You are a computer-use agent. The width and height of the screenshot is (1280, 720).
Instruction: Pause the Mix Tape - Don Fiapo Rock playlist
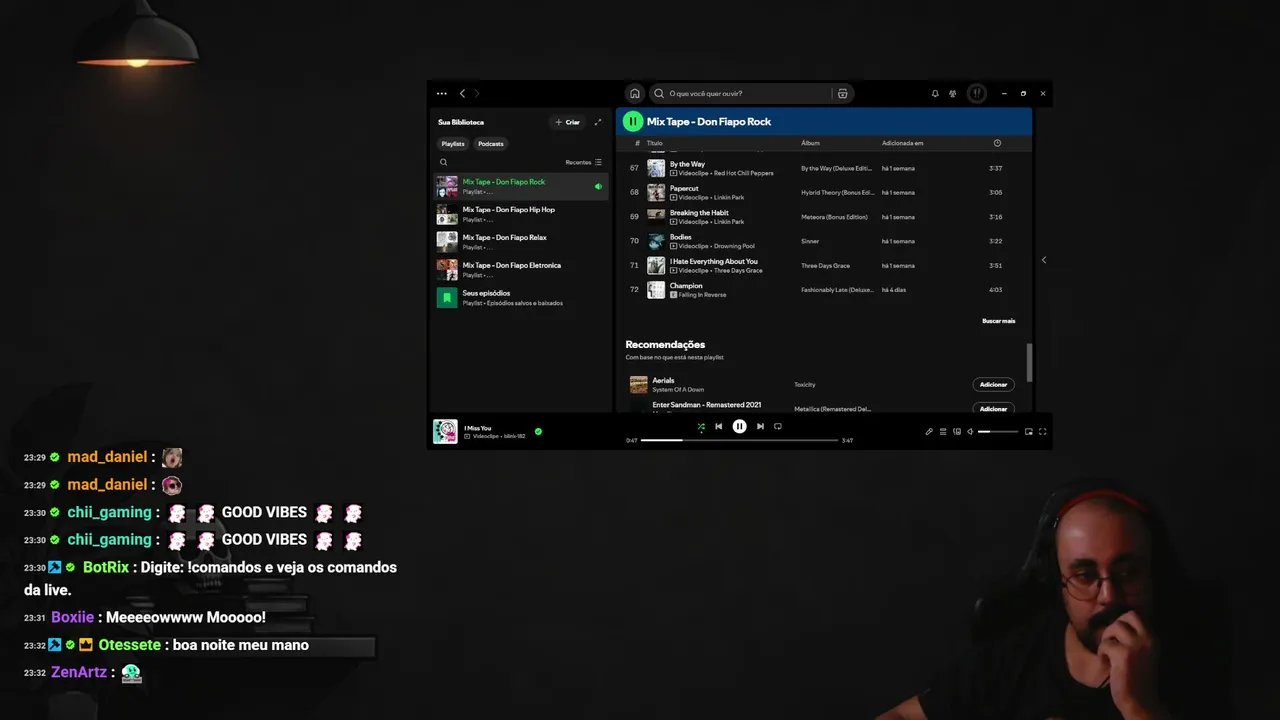pyautogui.click(x=632, y=122)
